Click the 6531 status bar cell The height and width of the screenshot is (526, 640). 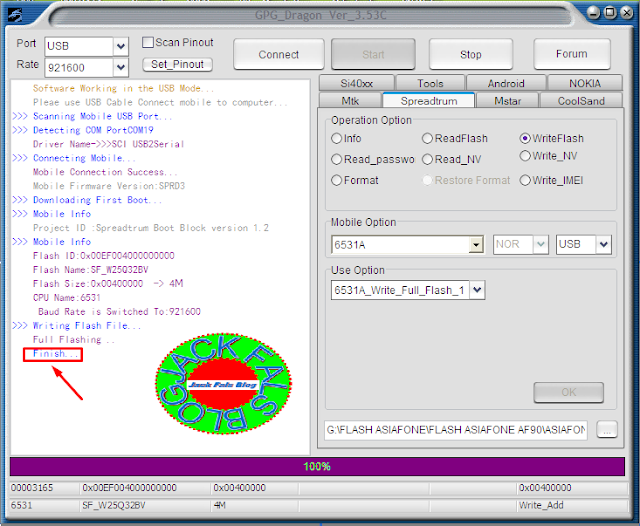[44, 505]
